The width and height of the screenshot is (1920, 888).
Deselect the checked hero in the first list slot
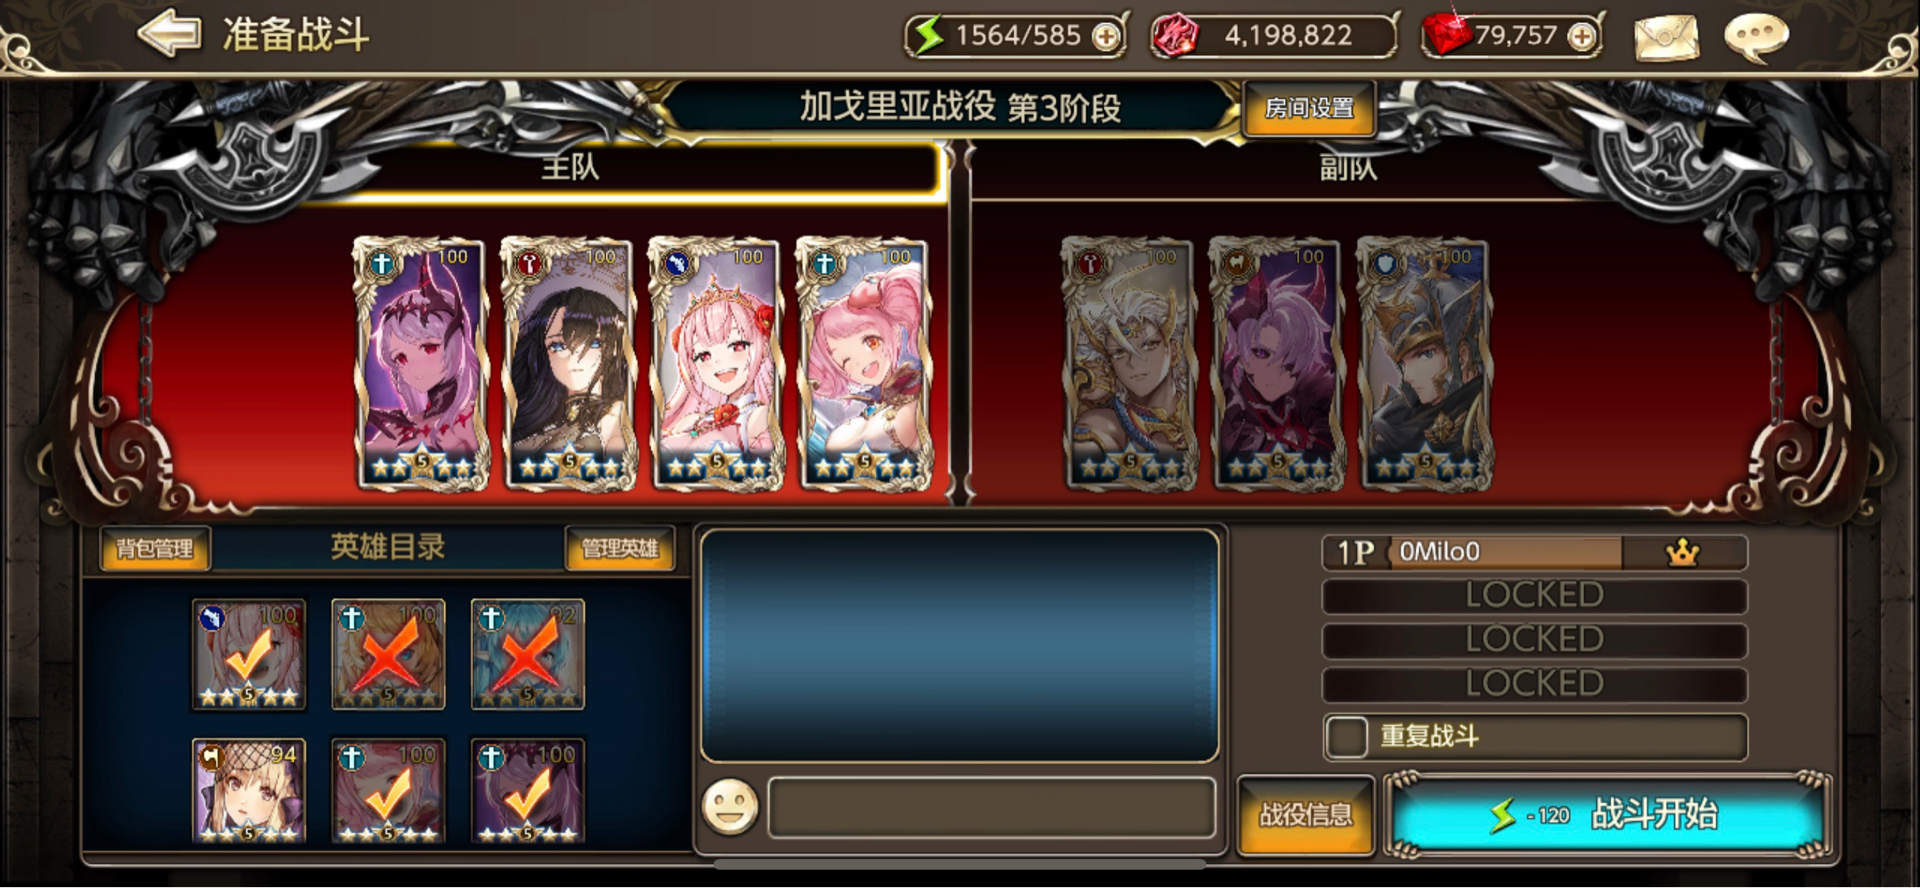point(249,655)
